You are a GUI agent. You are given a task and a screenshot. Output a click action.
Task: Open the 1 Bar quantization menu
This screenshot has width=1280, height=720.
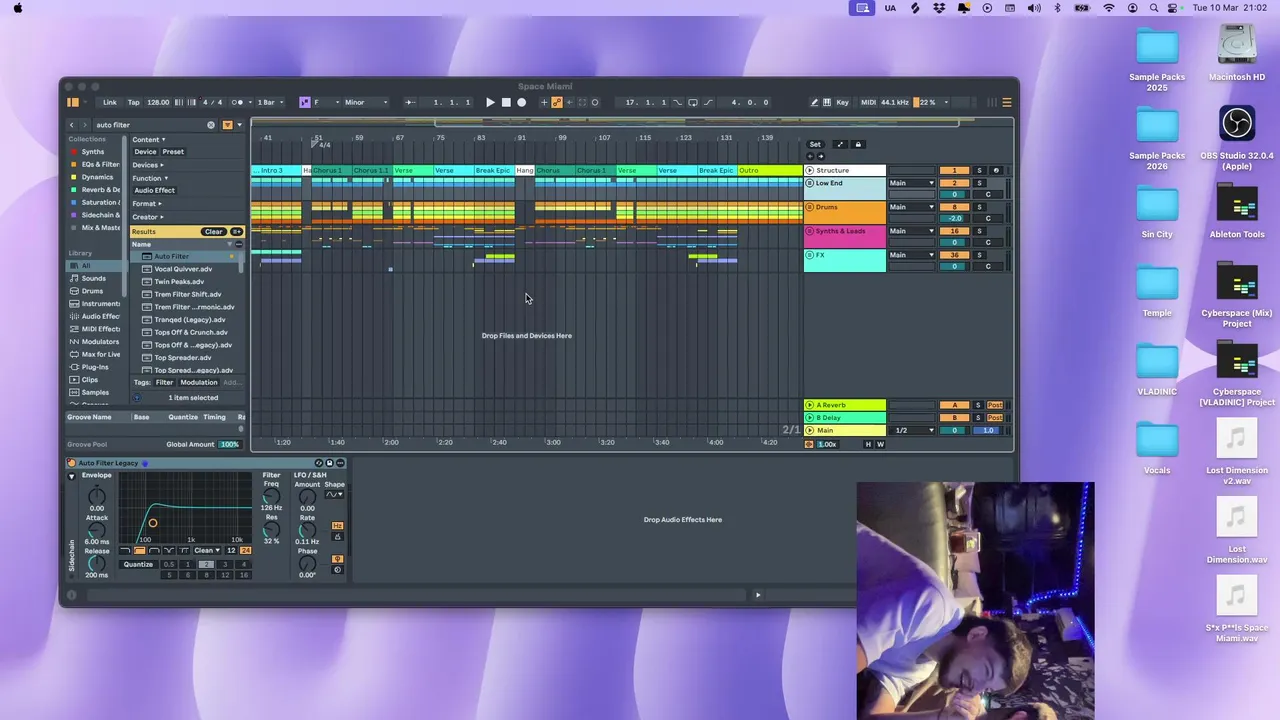[x=271, y=102]
